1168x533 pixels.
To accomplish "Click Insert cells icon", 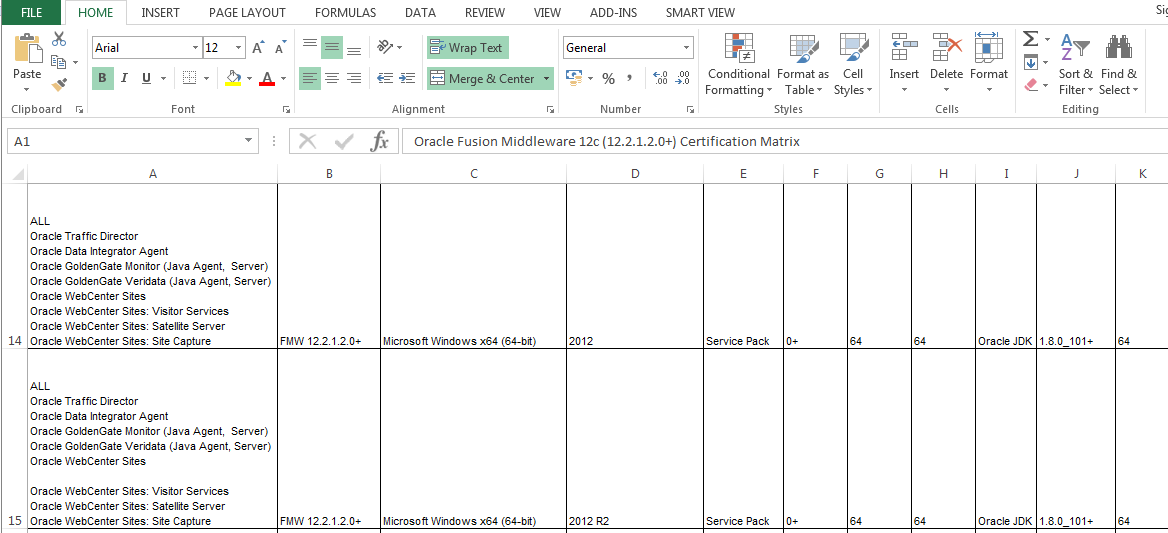I will click(x=904, y=48).
